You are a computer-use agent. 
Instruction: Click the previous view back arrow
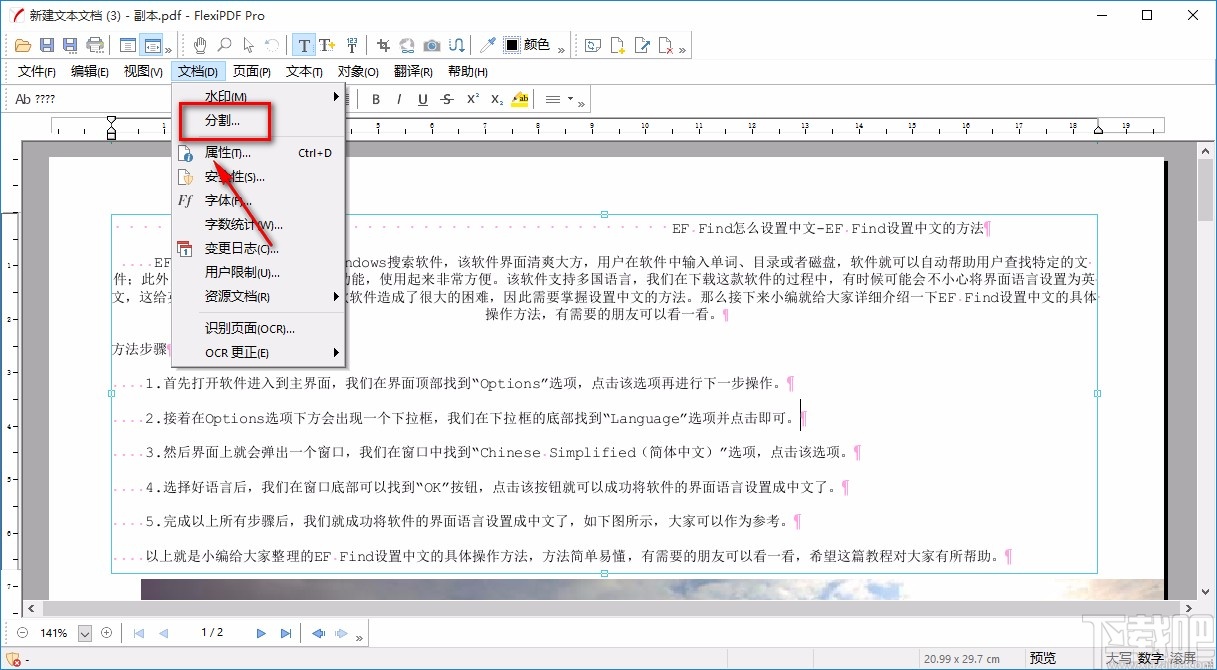click(x=318, y=633)
